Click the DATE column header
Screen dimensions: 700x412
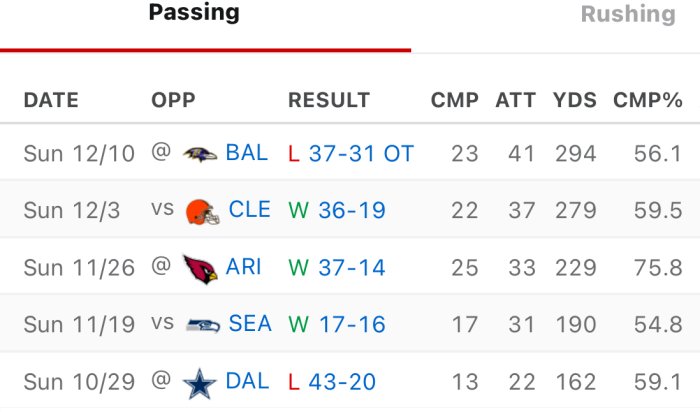click(51, 100)
